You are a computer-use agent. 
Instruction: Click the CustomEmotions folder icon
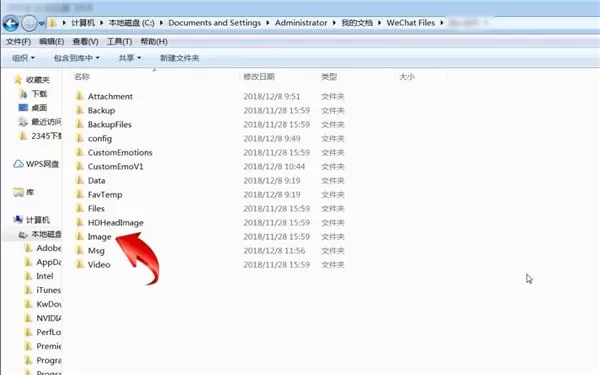(x=80, y=152)
